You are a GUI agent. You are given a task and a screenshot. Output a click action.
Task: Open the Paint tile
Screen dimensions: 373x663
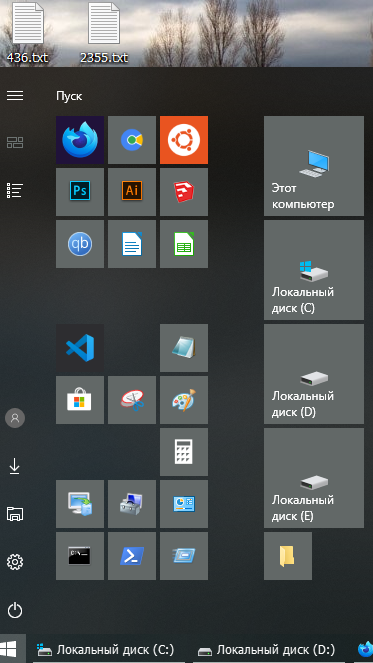point(184,400)
